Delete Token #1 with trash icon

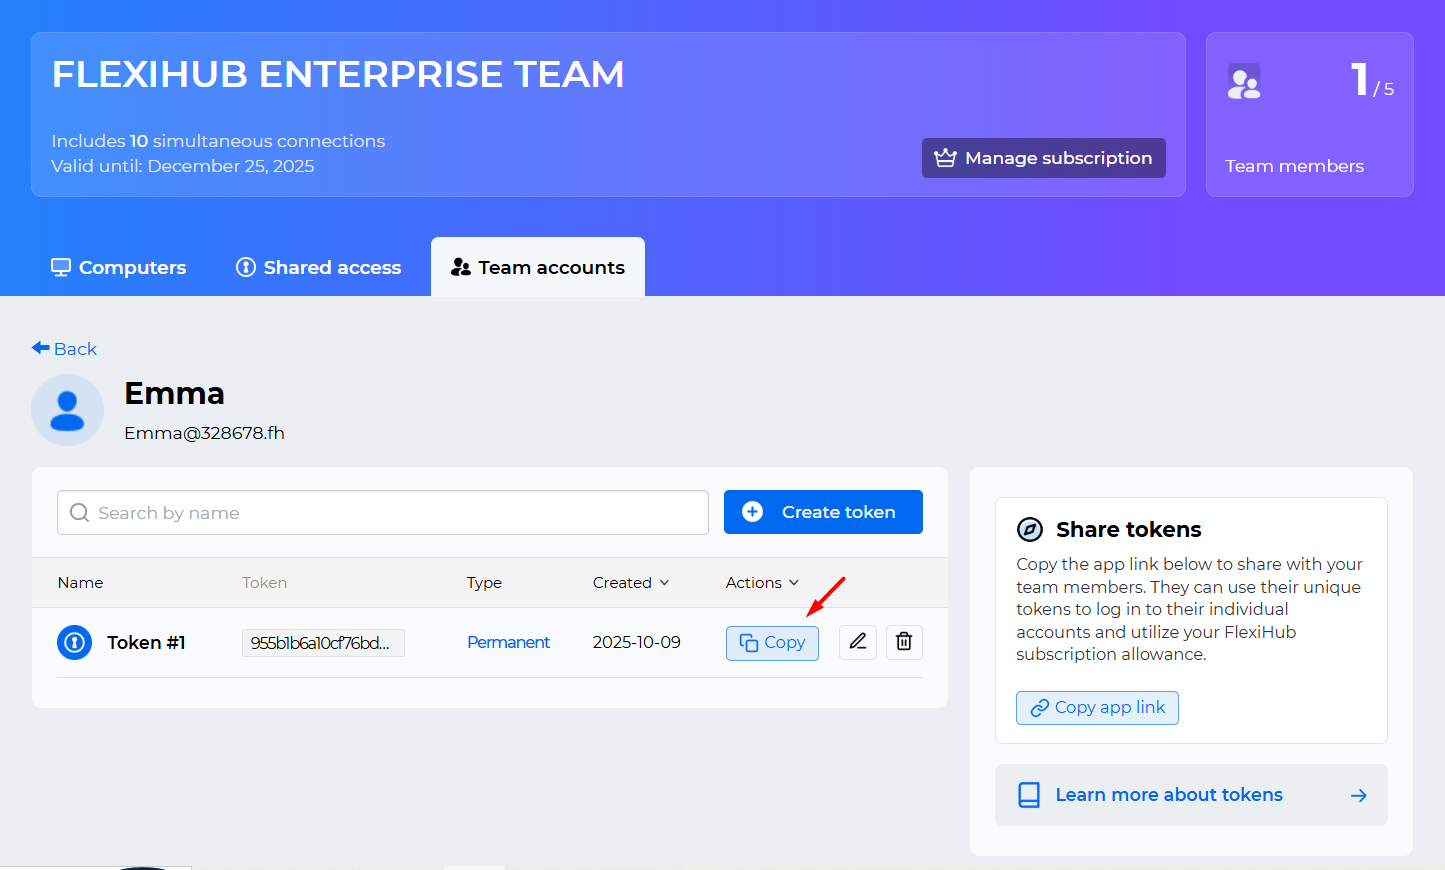[904, 642]
